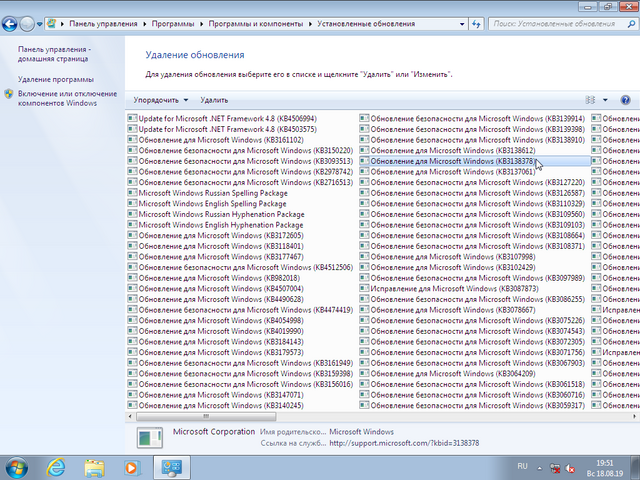The height and width of the screenshot is (480, 640).
Task: Click icon of security update KB2716513
Action: [x=132, y=182]
